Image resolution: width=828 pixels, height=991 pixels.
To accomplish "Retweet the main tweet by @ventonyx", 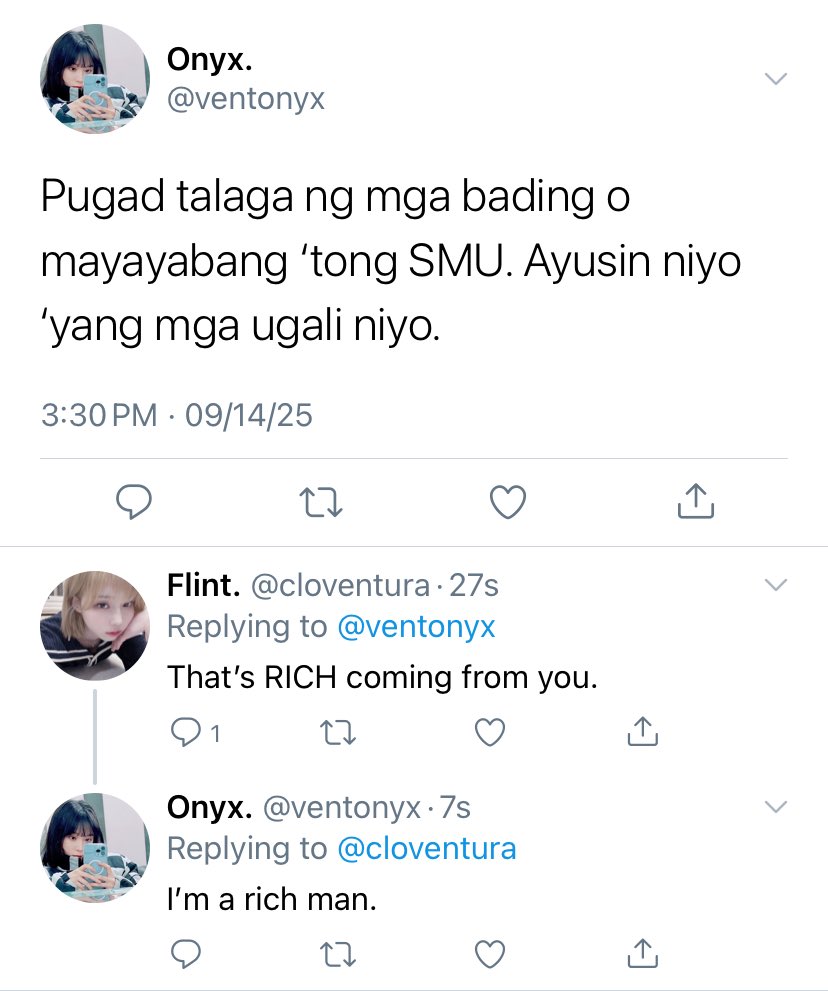I will click(320, 502).
